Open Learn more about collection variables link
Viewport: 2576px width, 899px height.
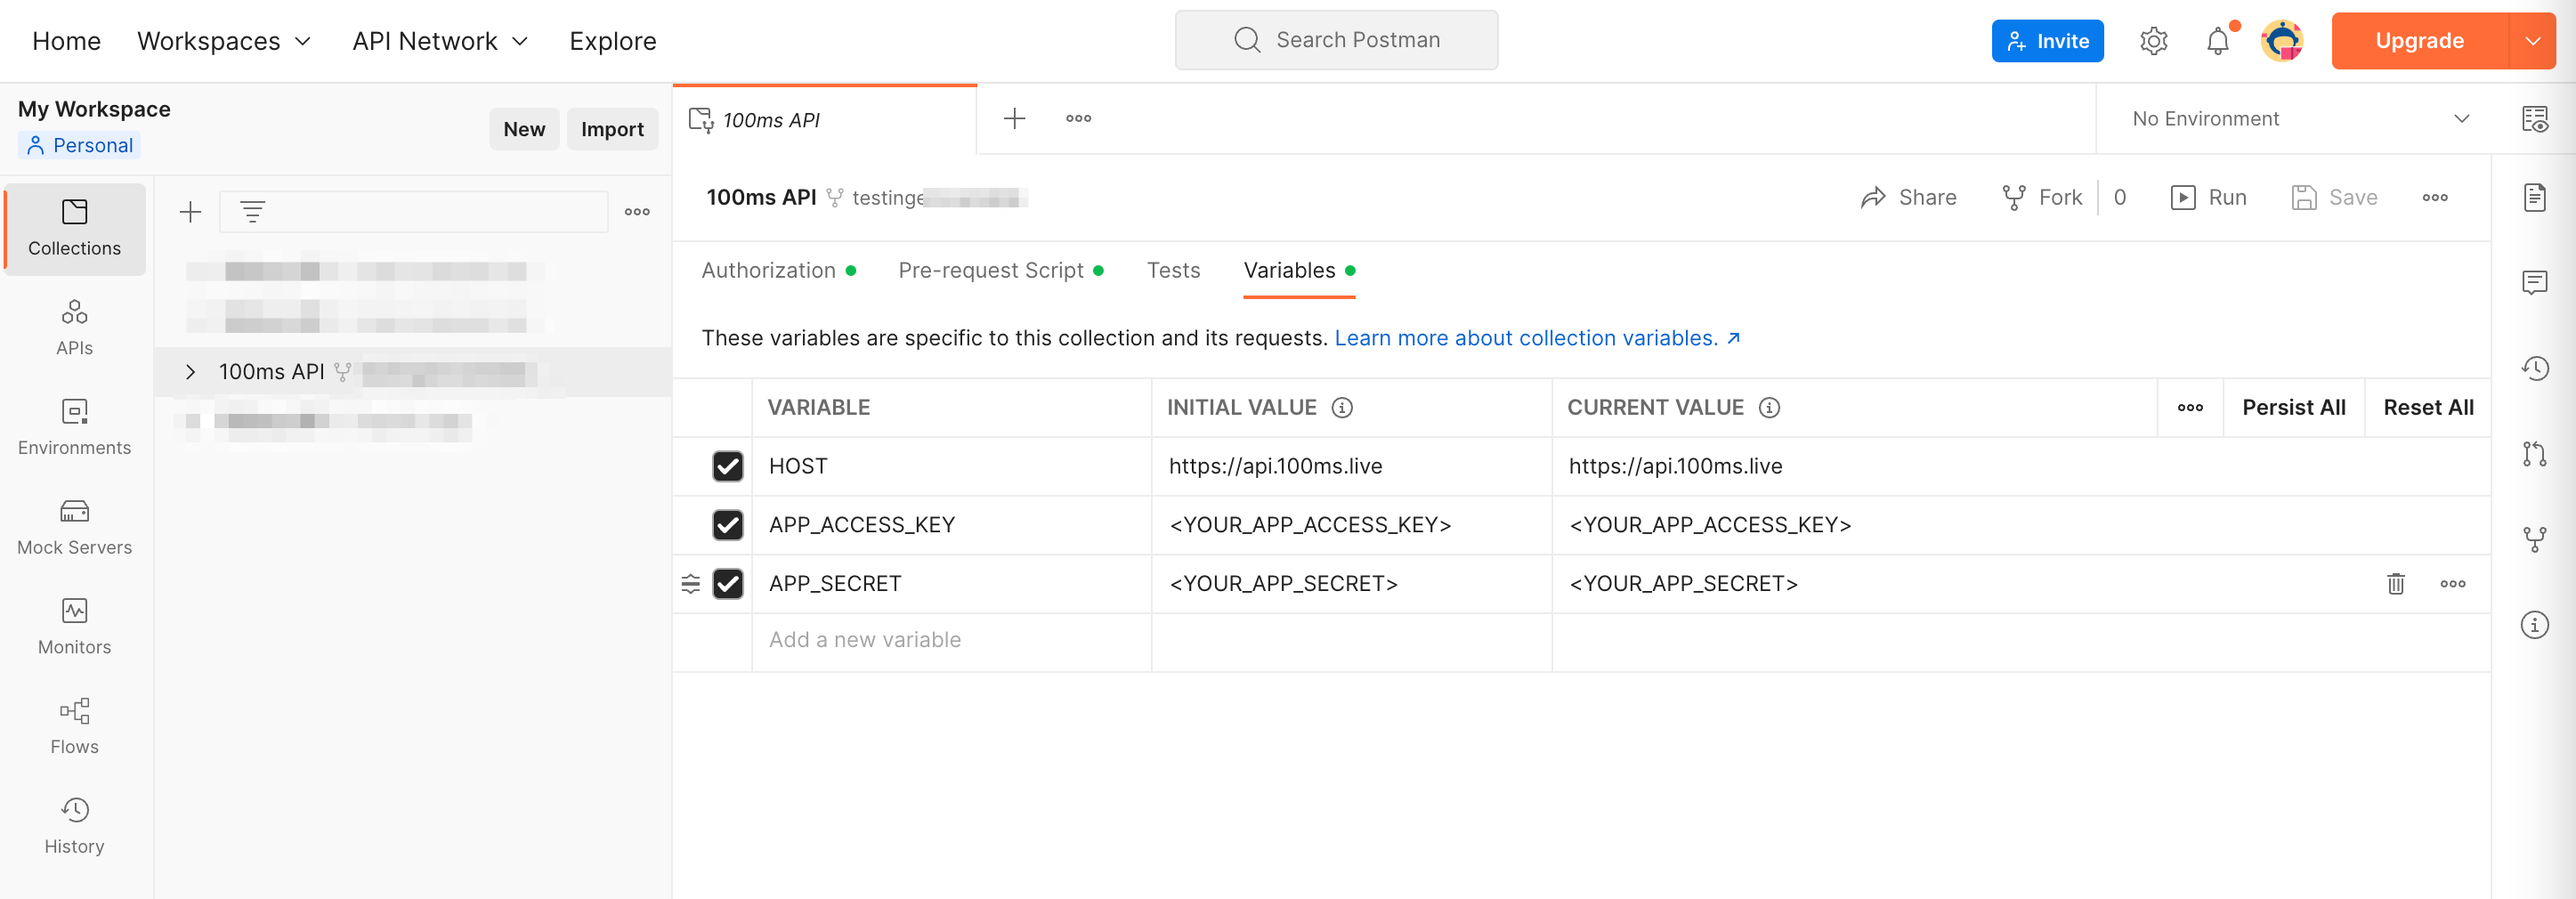[1526, 338]
